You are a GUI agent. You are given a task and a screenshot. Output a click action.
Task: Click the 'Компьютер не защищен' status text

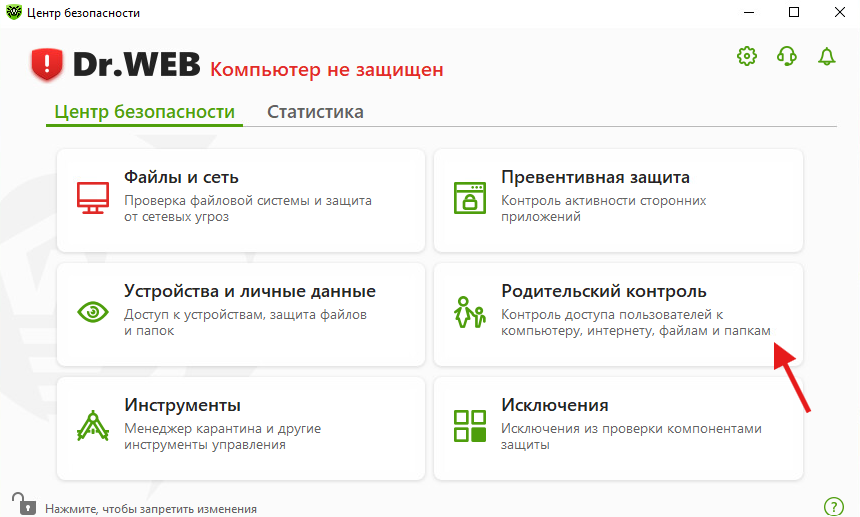pyautogui.click(x=327, y=70)
